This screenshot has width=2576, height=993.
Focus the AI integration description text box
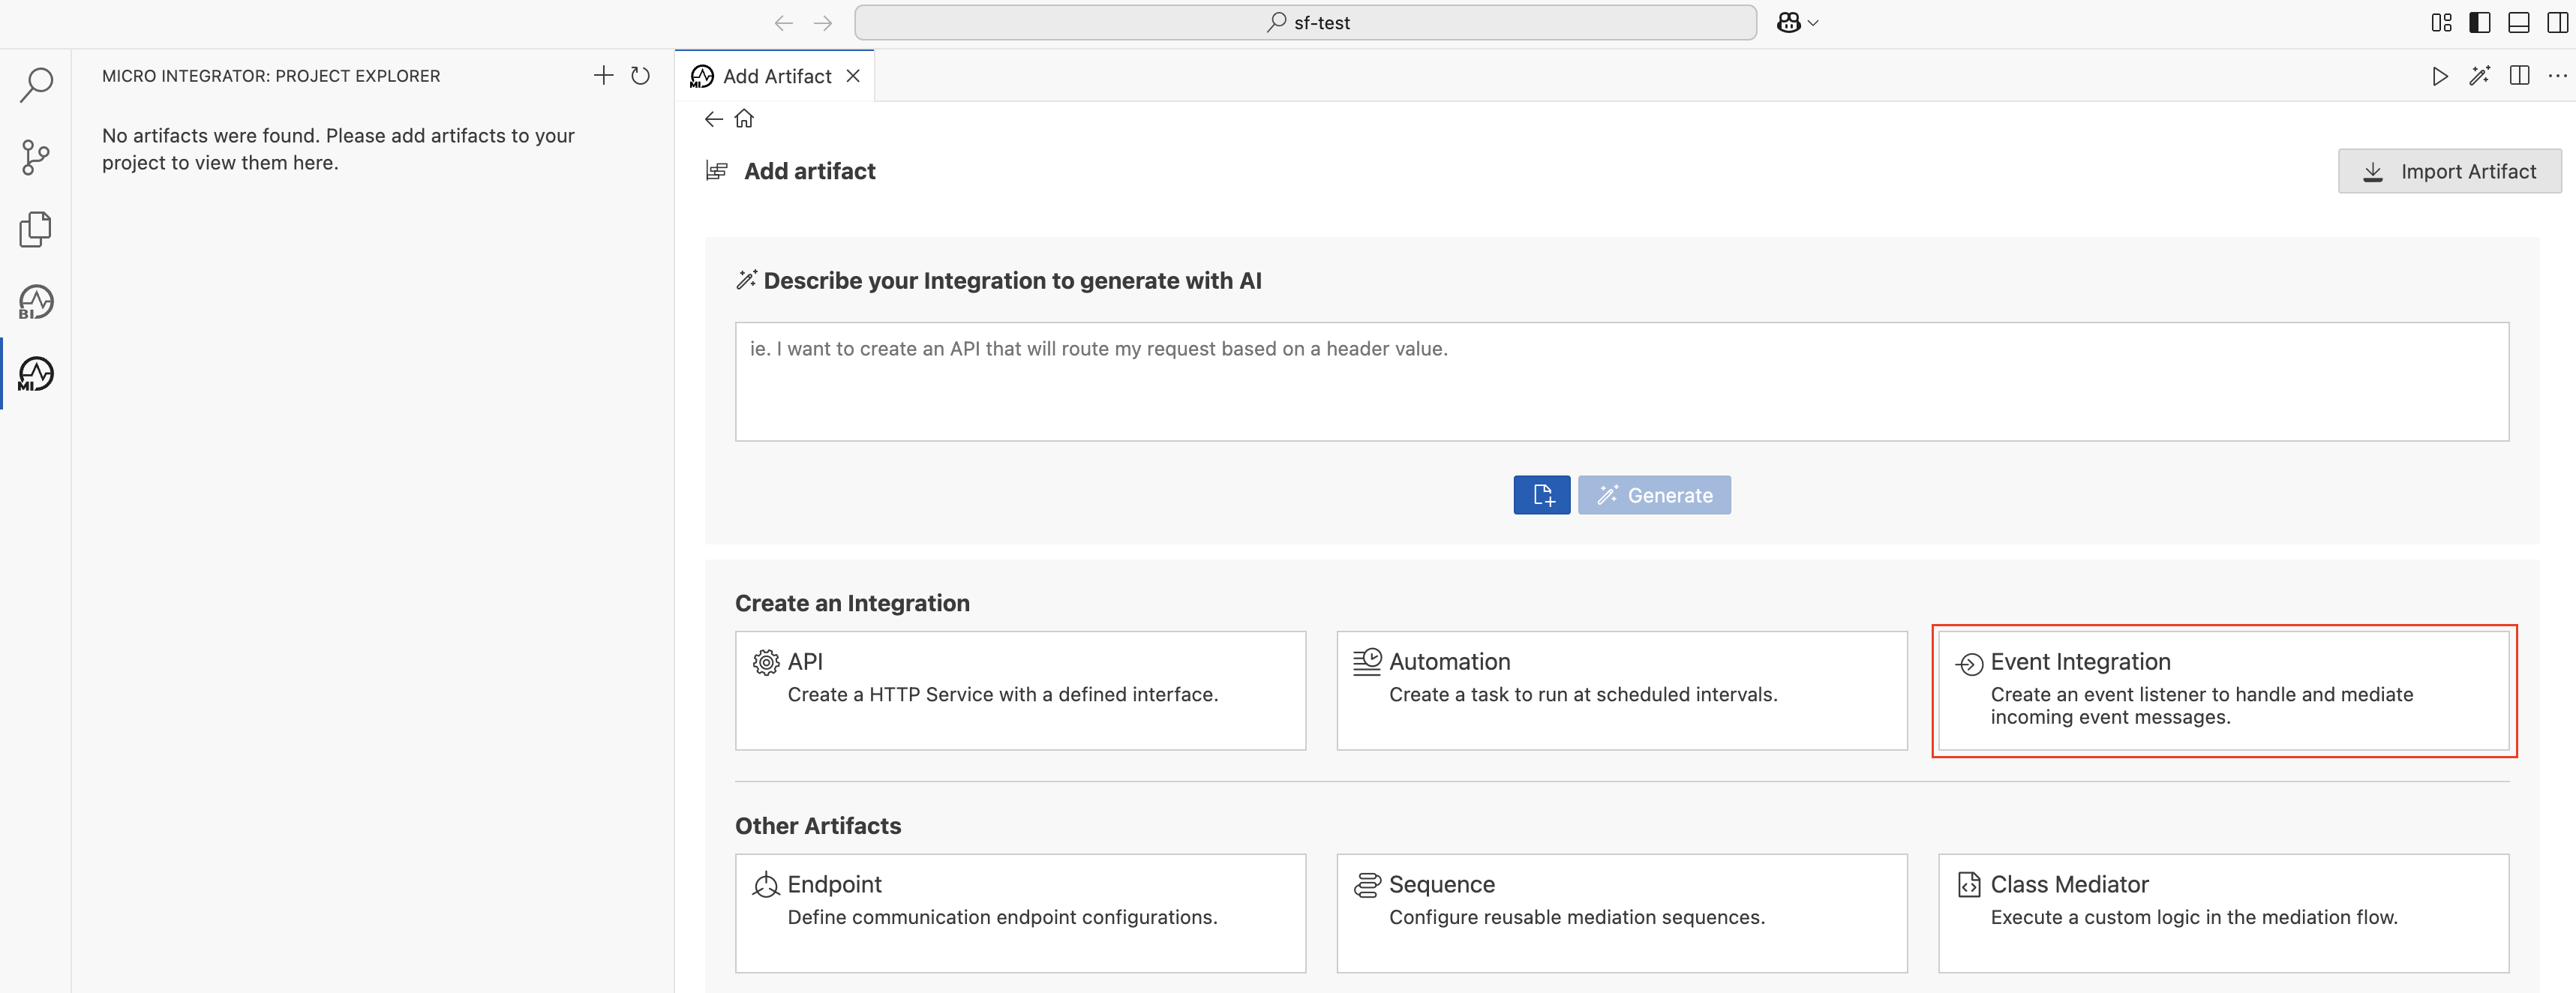[1621, 381]
